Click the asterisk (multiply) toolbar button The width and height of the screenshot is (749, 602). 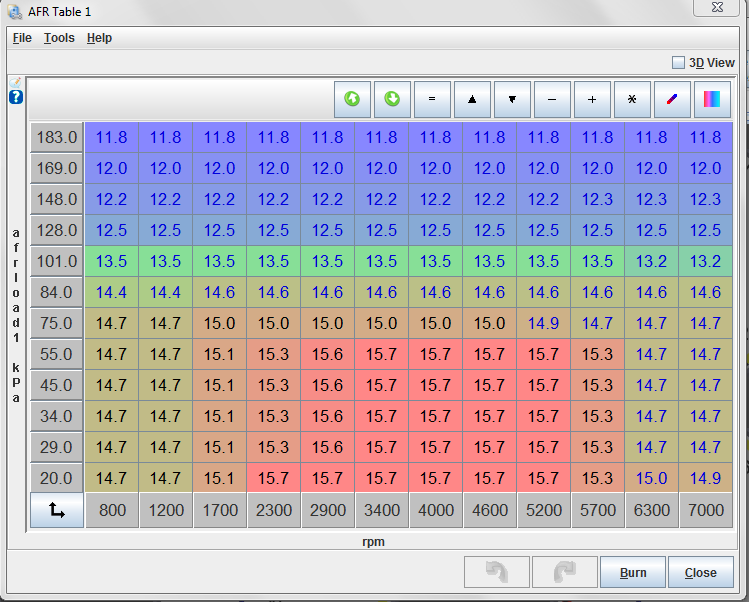(632, 99)
